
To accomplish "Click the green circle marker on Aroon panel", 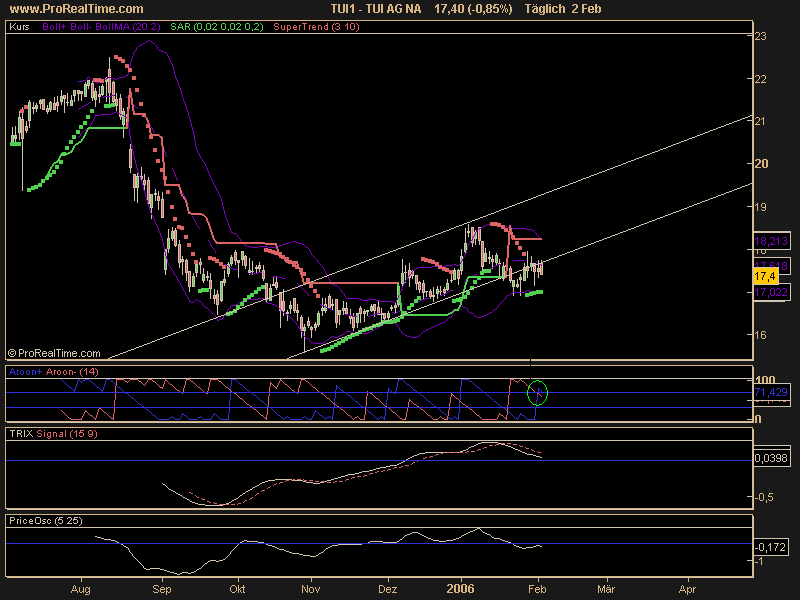I will pyautogui.click(x=538, y=392).
